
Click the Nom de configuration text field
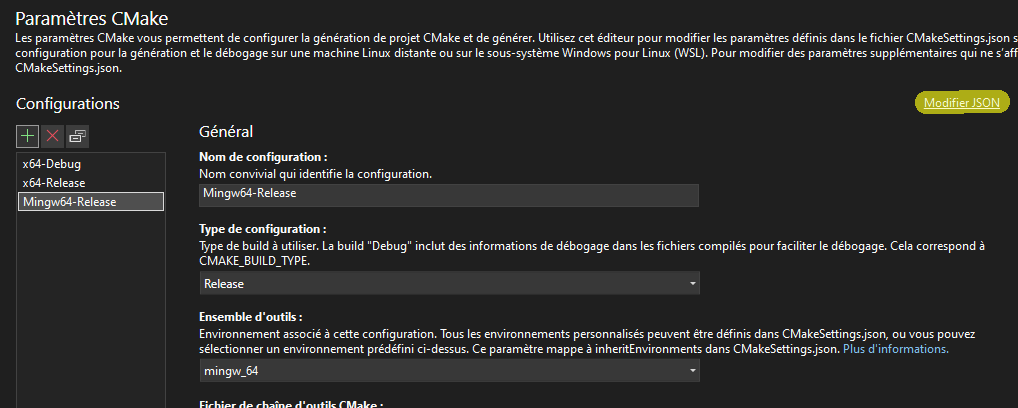tap(449, 196)
